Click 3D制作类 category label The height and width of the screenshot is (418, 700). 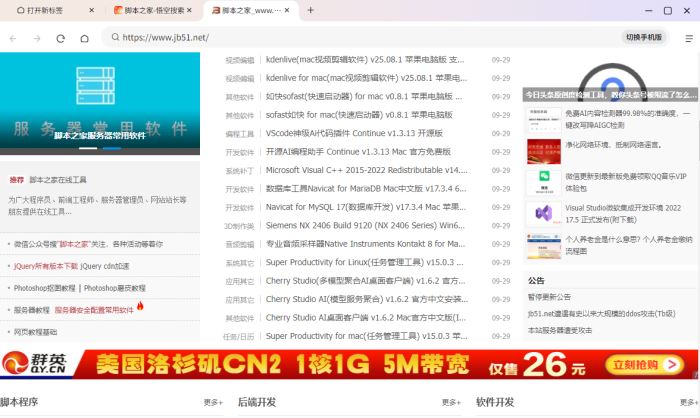[x=239, y=226]
